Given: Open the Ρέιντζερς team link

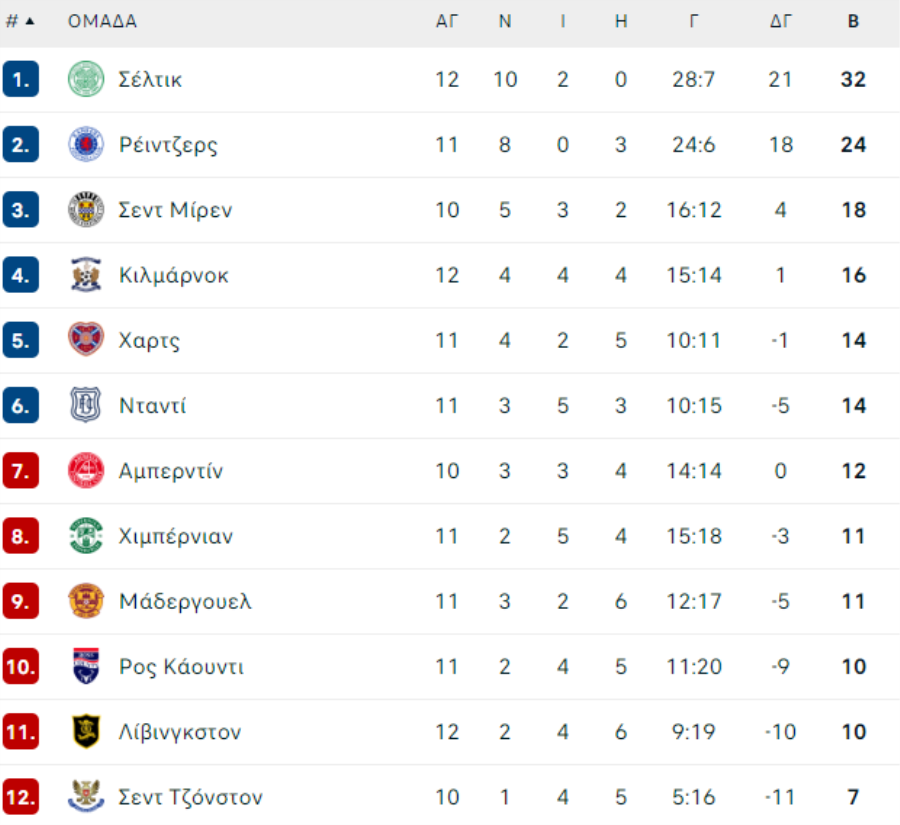Looking at the screenshot, I should point(168,145).
